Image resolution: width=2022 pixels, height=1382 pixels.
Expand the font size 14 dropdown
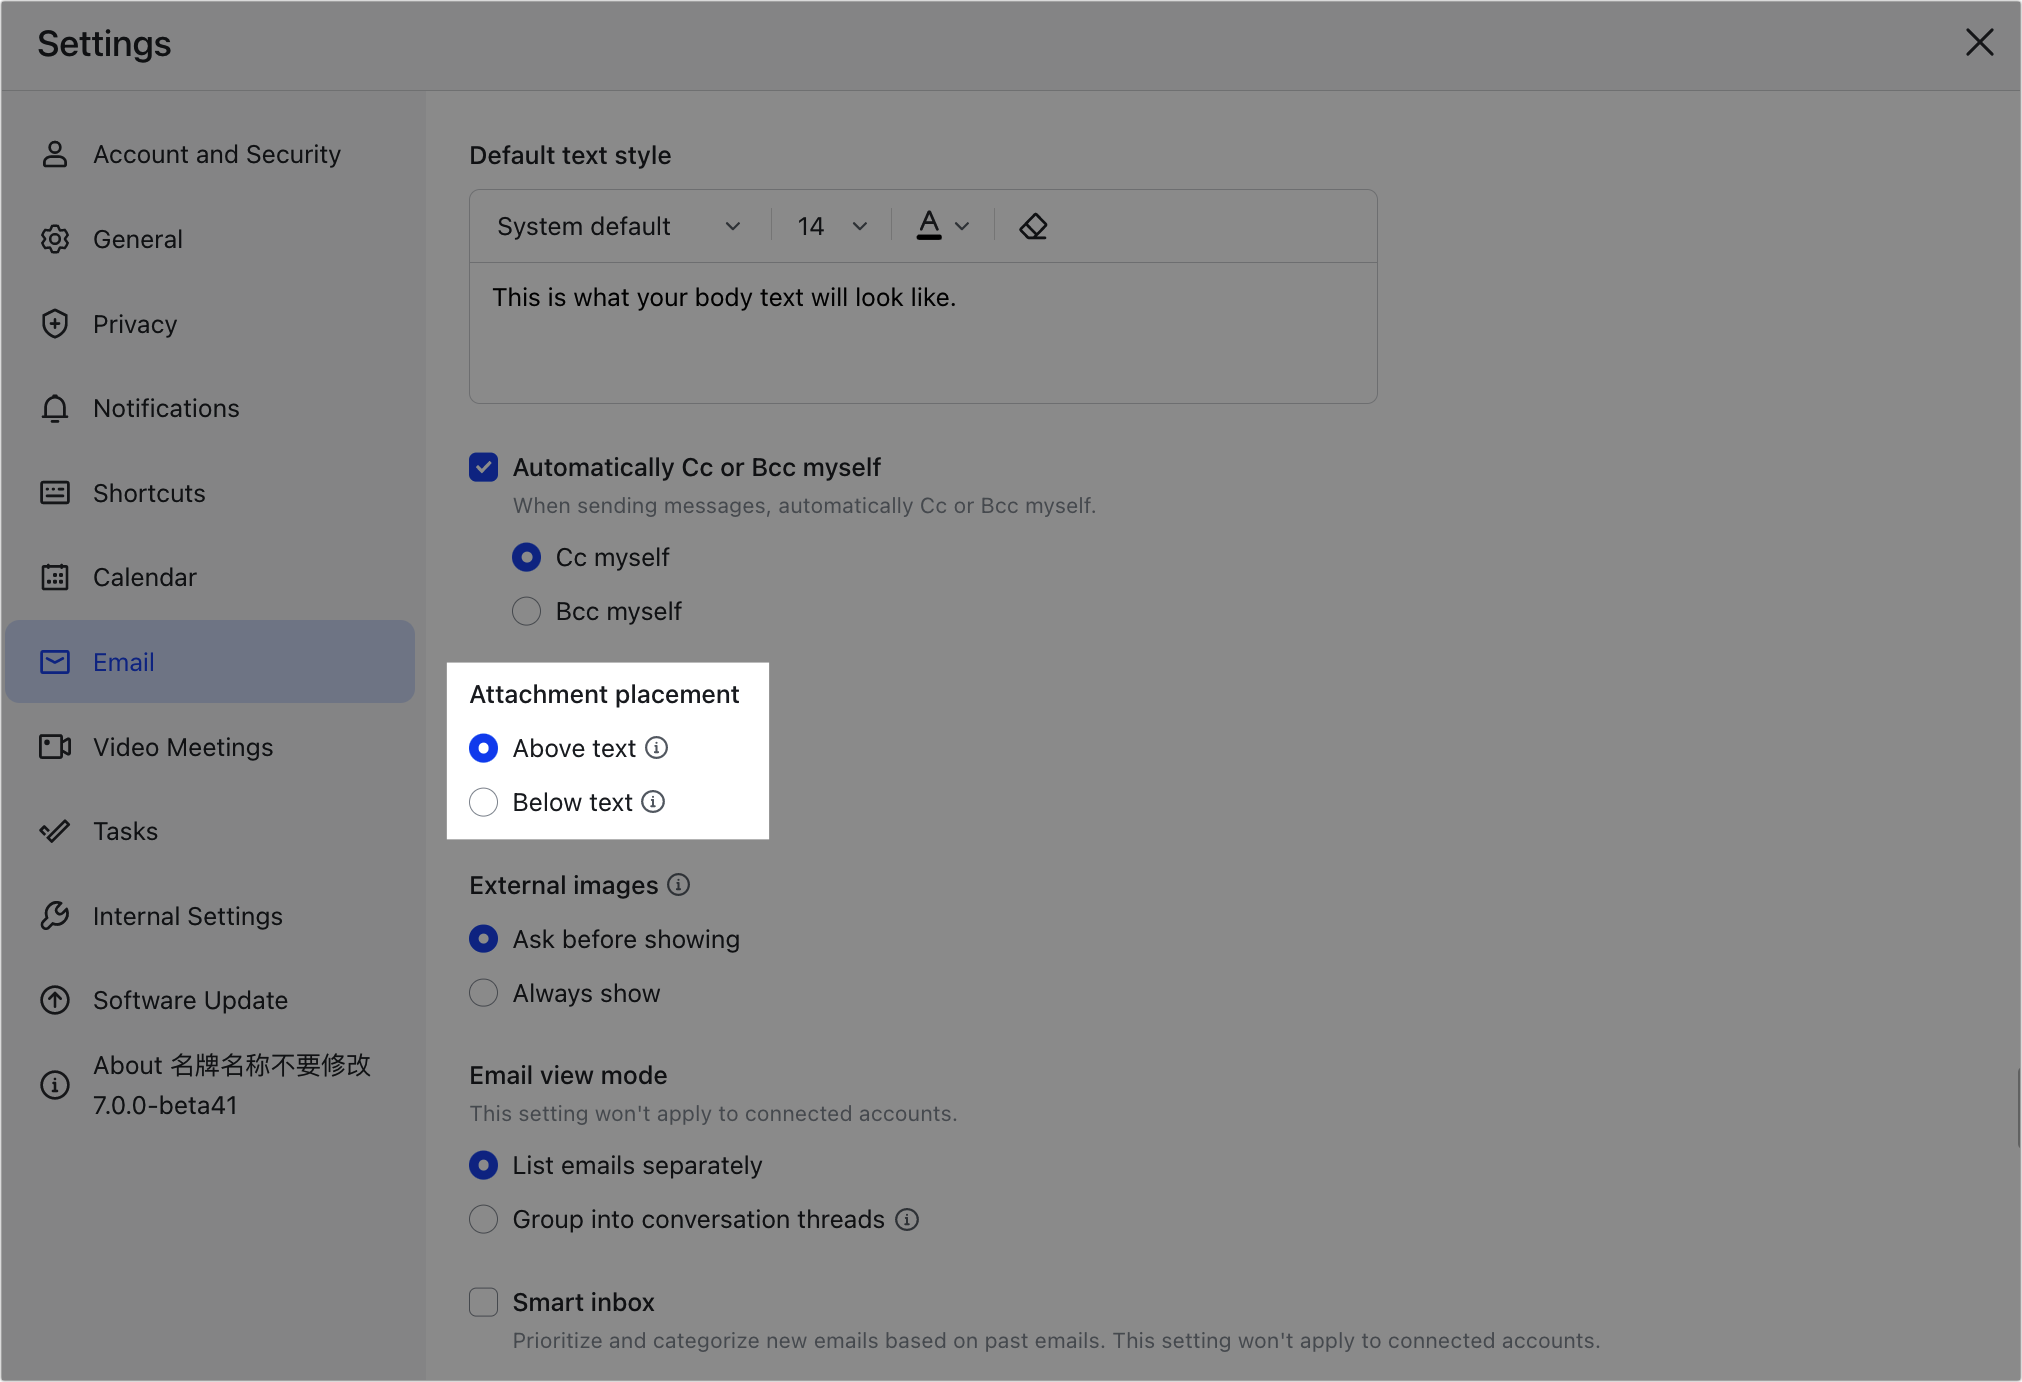coord(831,226)
